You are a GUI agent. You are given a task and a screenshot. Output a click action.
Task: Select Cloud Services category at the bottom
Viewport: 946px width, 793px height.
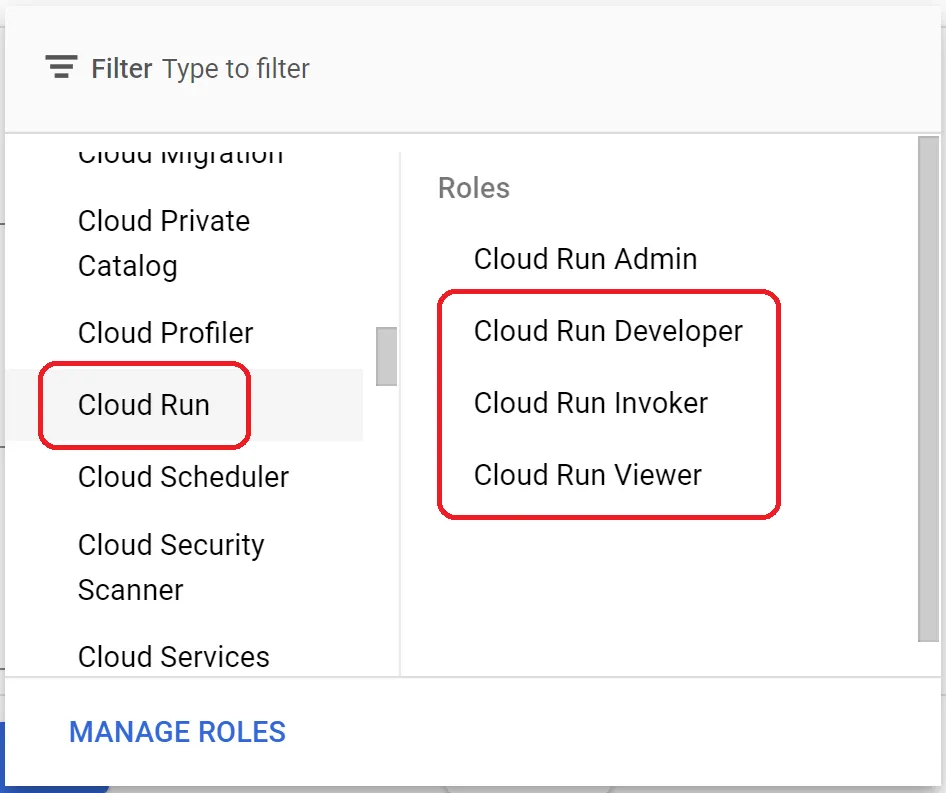point(173,657)
